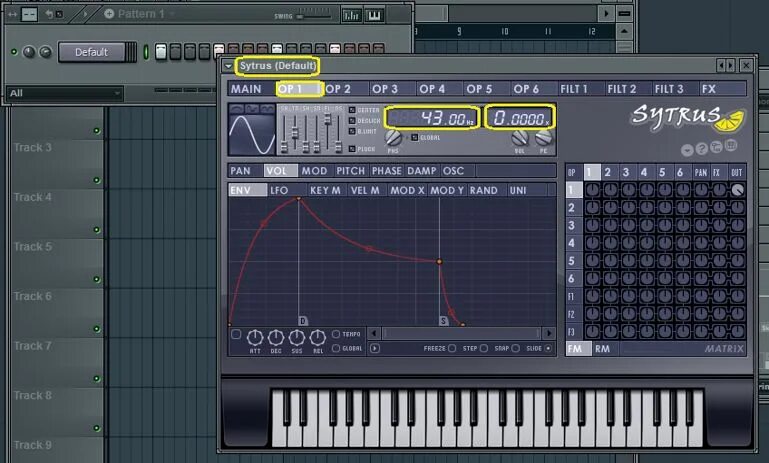The image size is (769, 463).
Task: Toggle the DECLICK checkbox
Action: tap(352, 121)
